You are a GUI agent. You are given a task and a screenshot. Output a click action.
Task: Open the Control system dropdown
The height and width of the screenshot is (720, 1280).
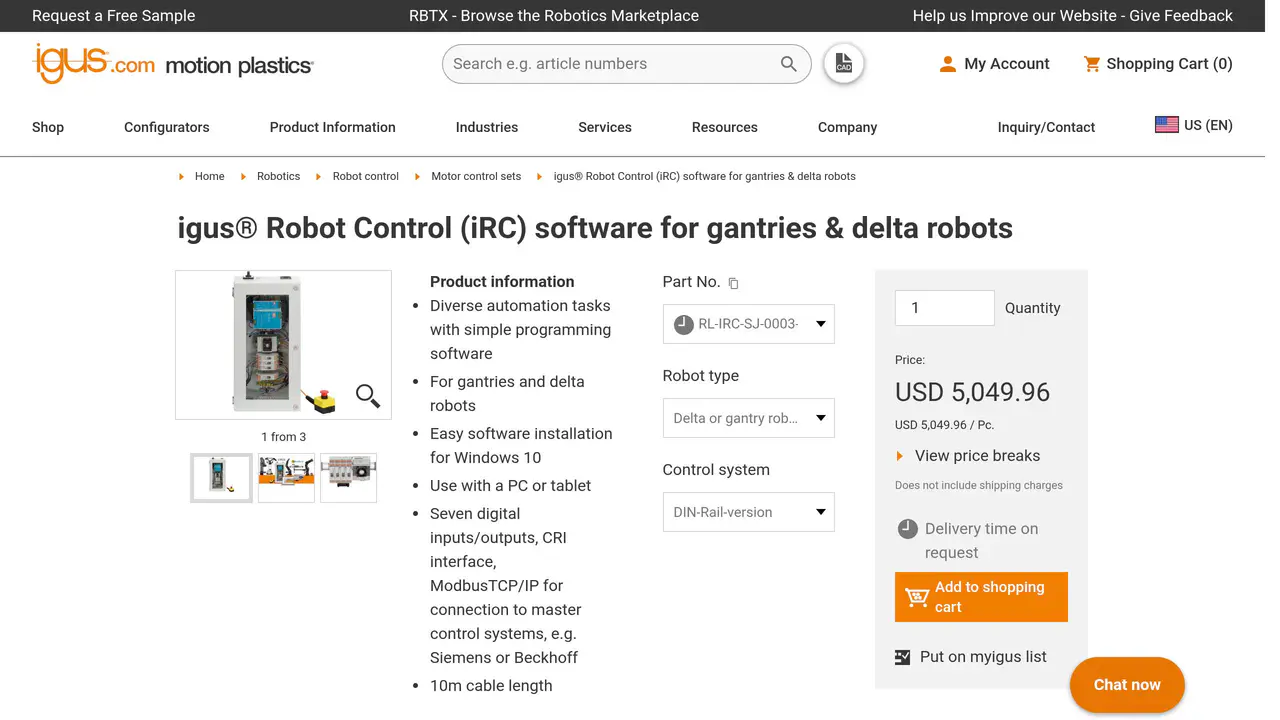748,512
